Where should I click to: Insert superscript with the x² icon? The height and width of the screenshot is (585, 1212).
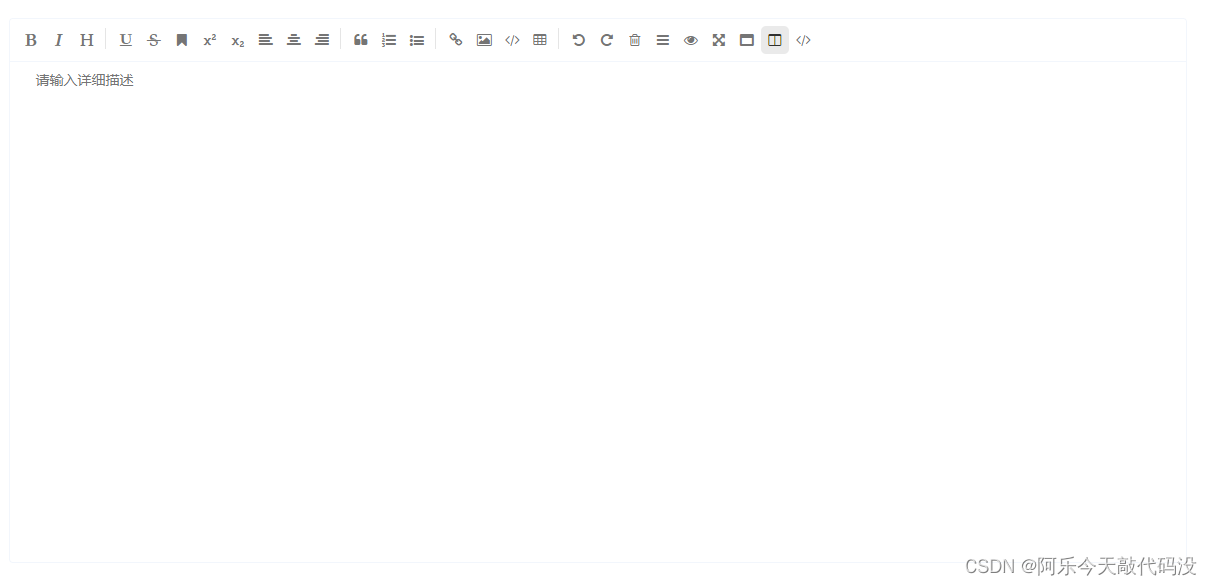tap(210, 40)
